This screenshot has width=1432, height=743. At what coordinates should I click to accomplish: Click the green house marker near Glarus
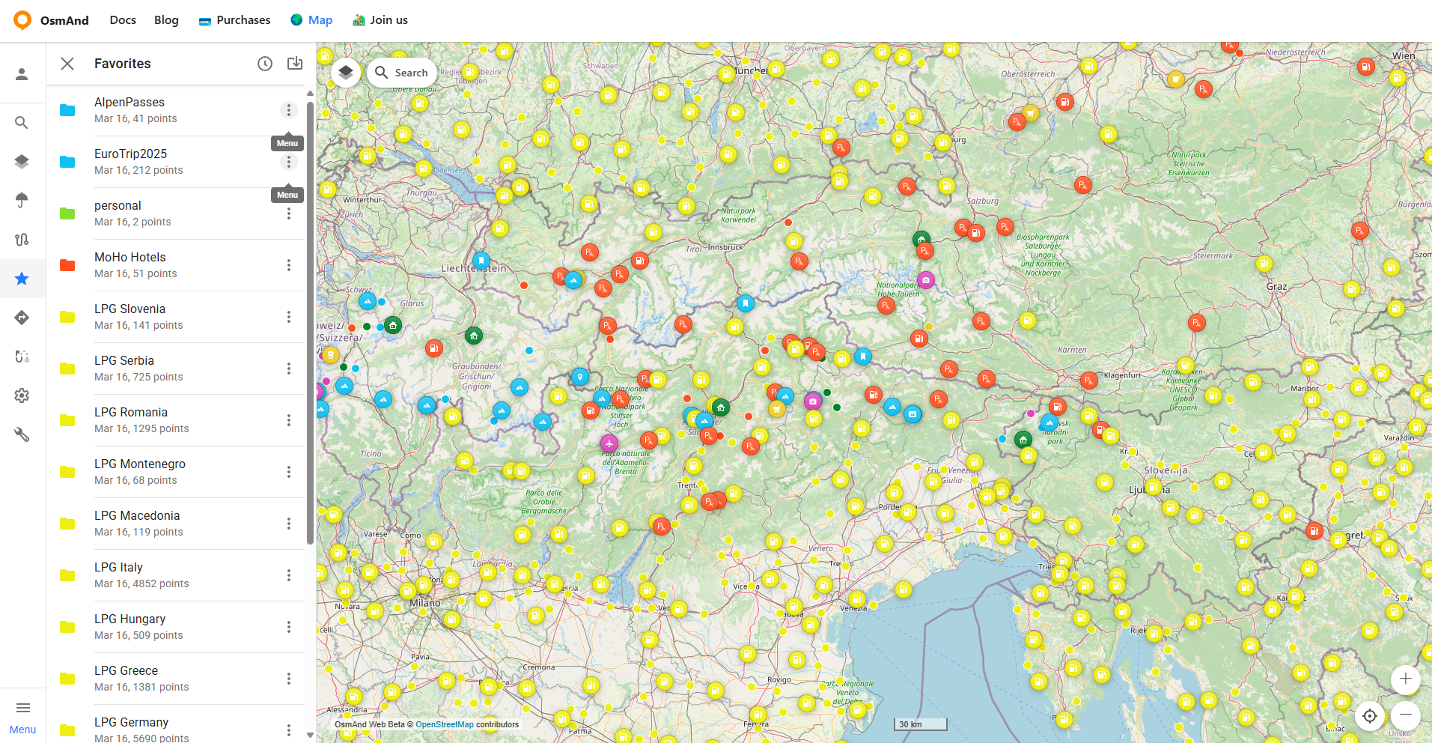point(393,325)
